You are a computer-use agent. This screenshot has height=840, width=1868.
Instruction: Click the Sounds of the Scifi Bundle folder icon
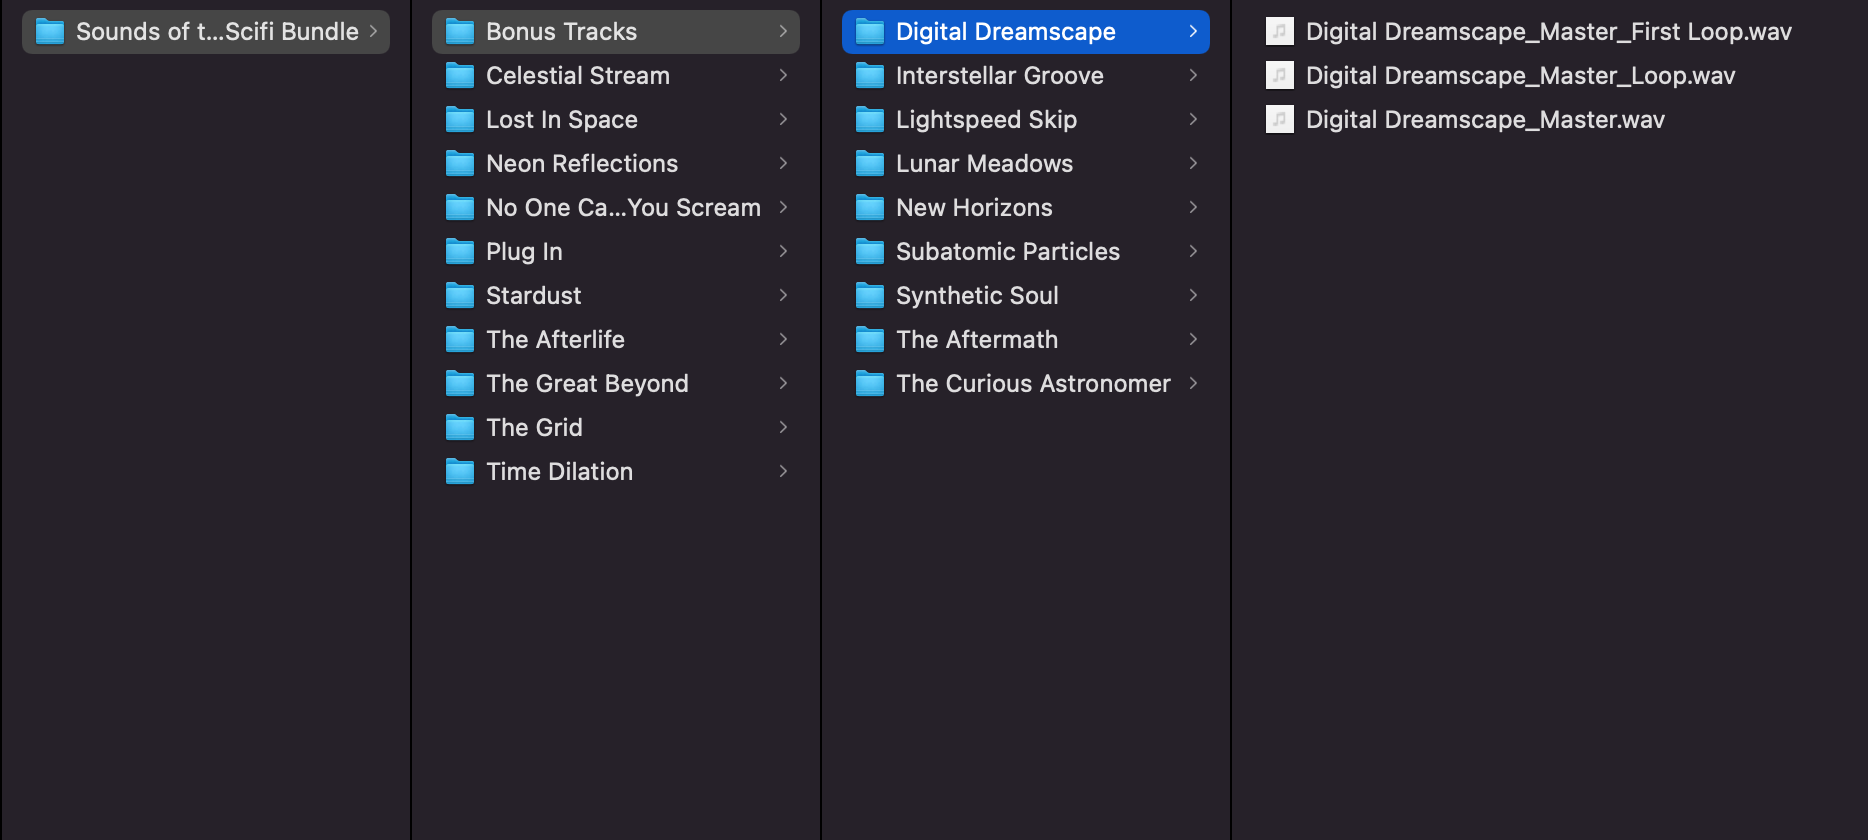(x=50, y=32)
